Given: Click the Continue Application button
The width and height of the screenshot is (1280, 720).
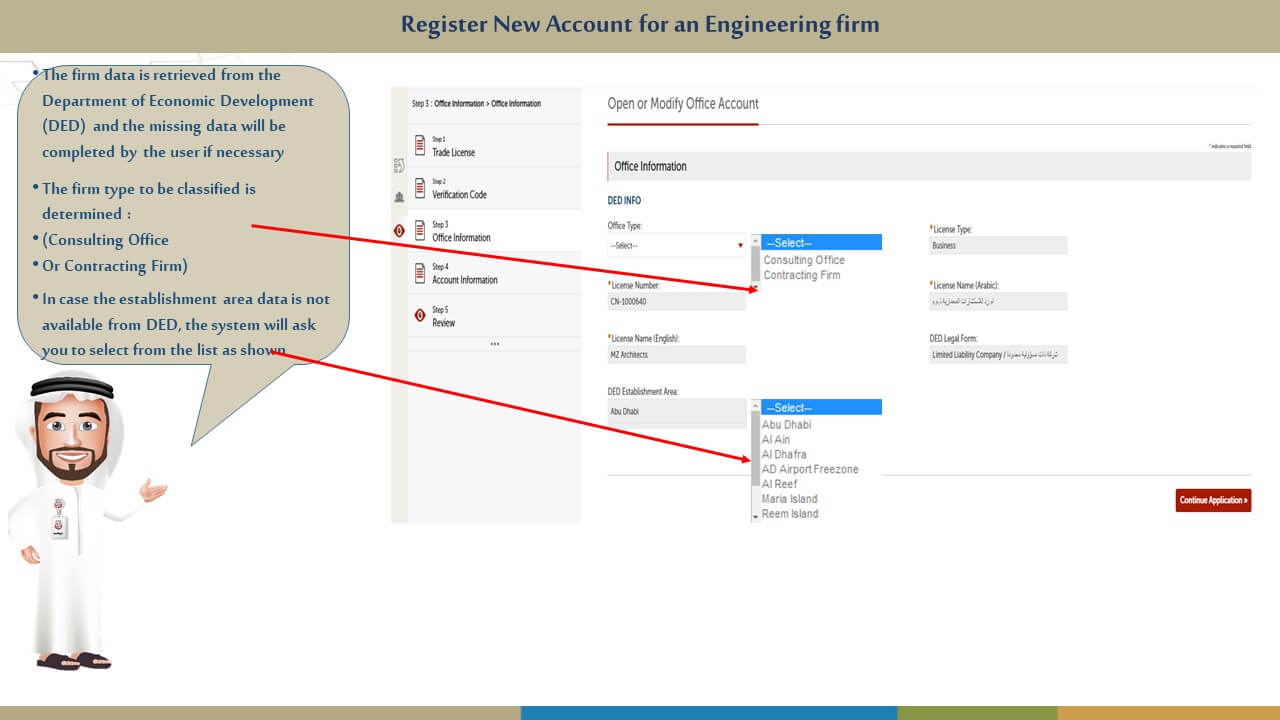Looking at the screenshot, I should (x=1213, y=500).
